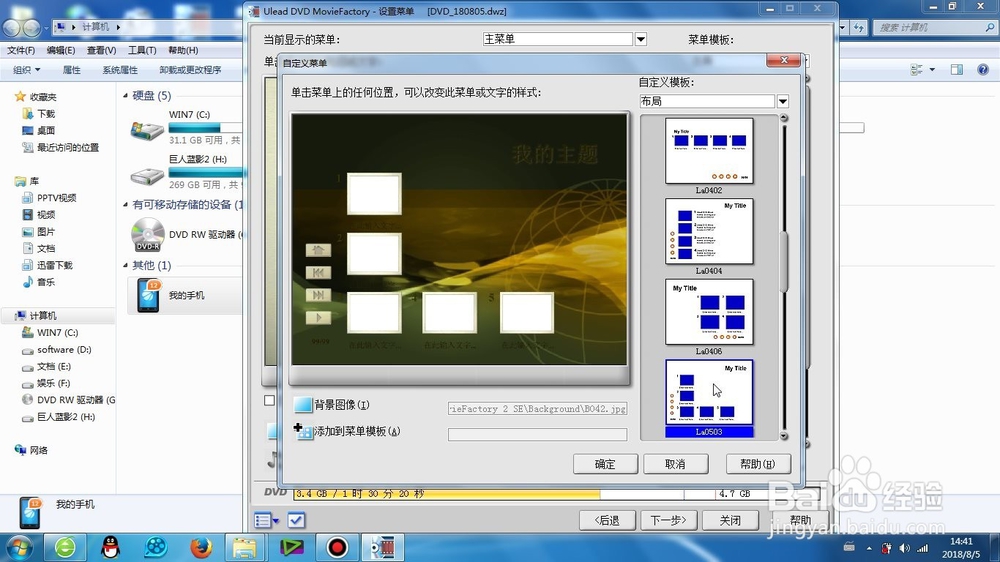Click the 确定 button
The height and width of the screenshot is (562, 1000).
point(605,464)
